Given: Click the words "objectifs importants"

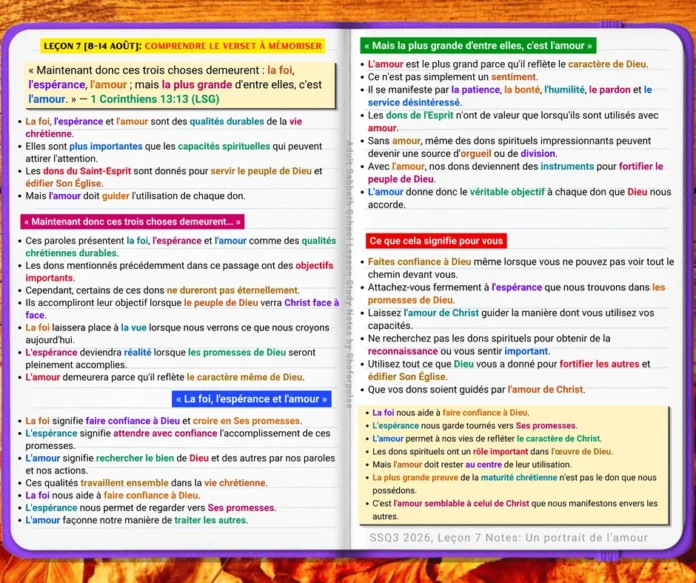Looking at the screenshot, I should tap(179, 272).
